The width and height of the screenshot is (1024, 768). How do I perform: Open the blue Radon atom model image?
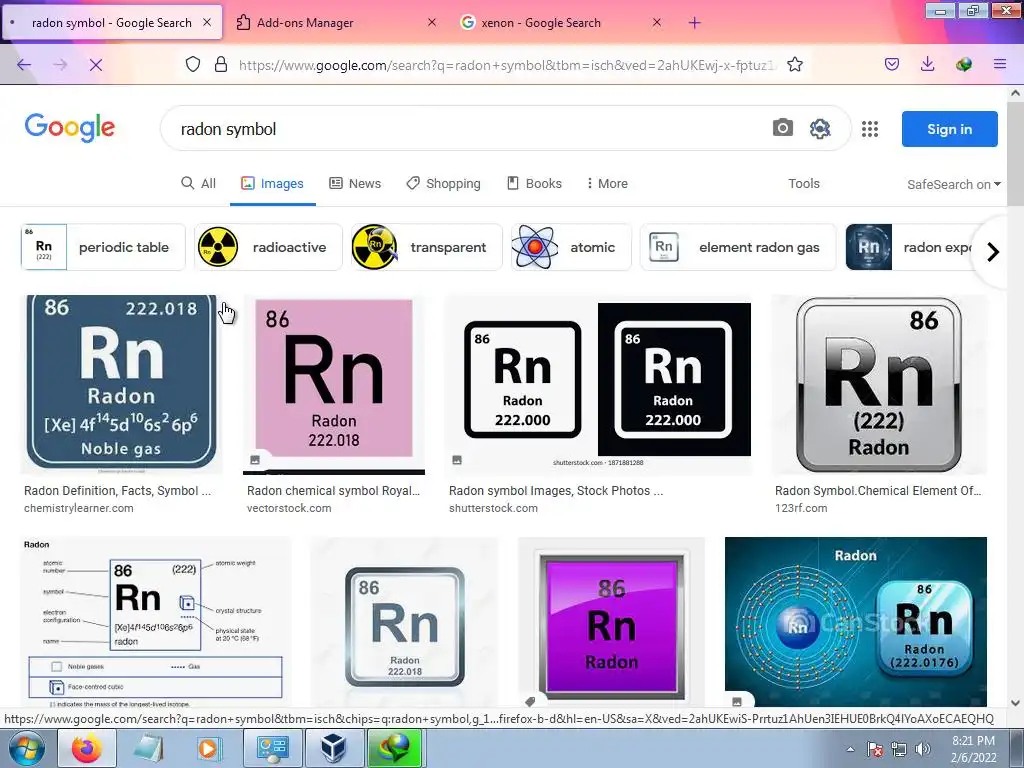[856, 622]
